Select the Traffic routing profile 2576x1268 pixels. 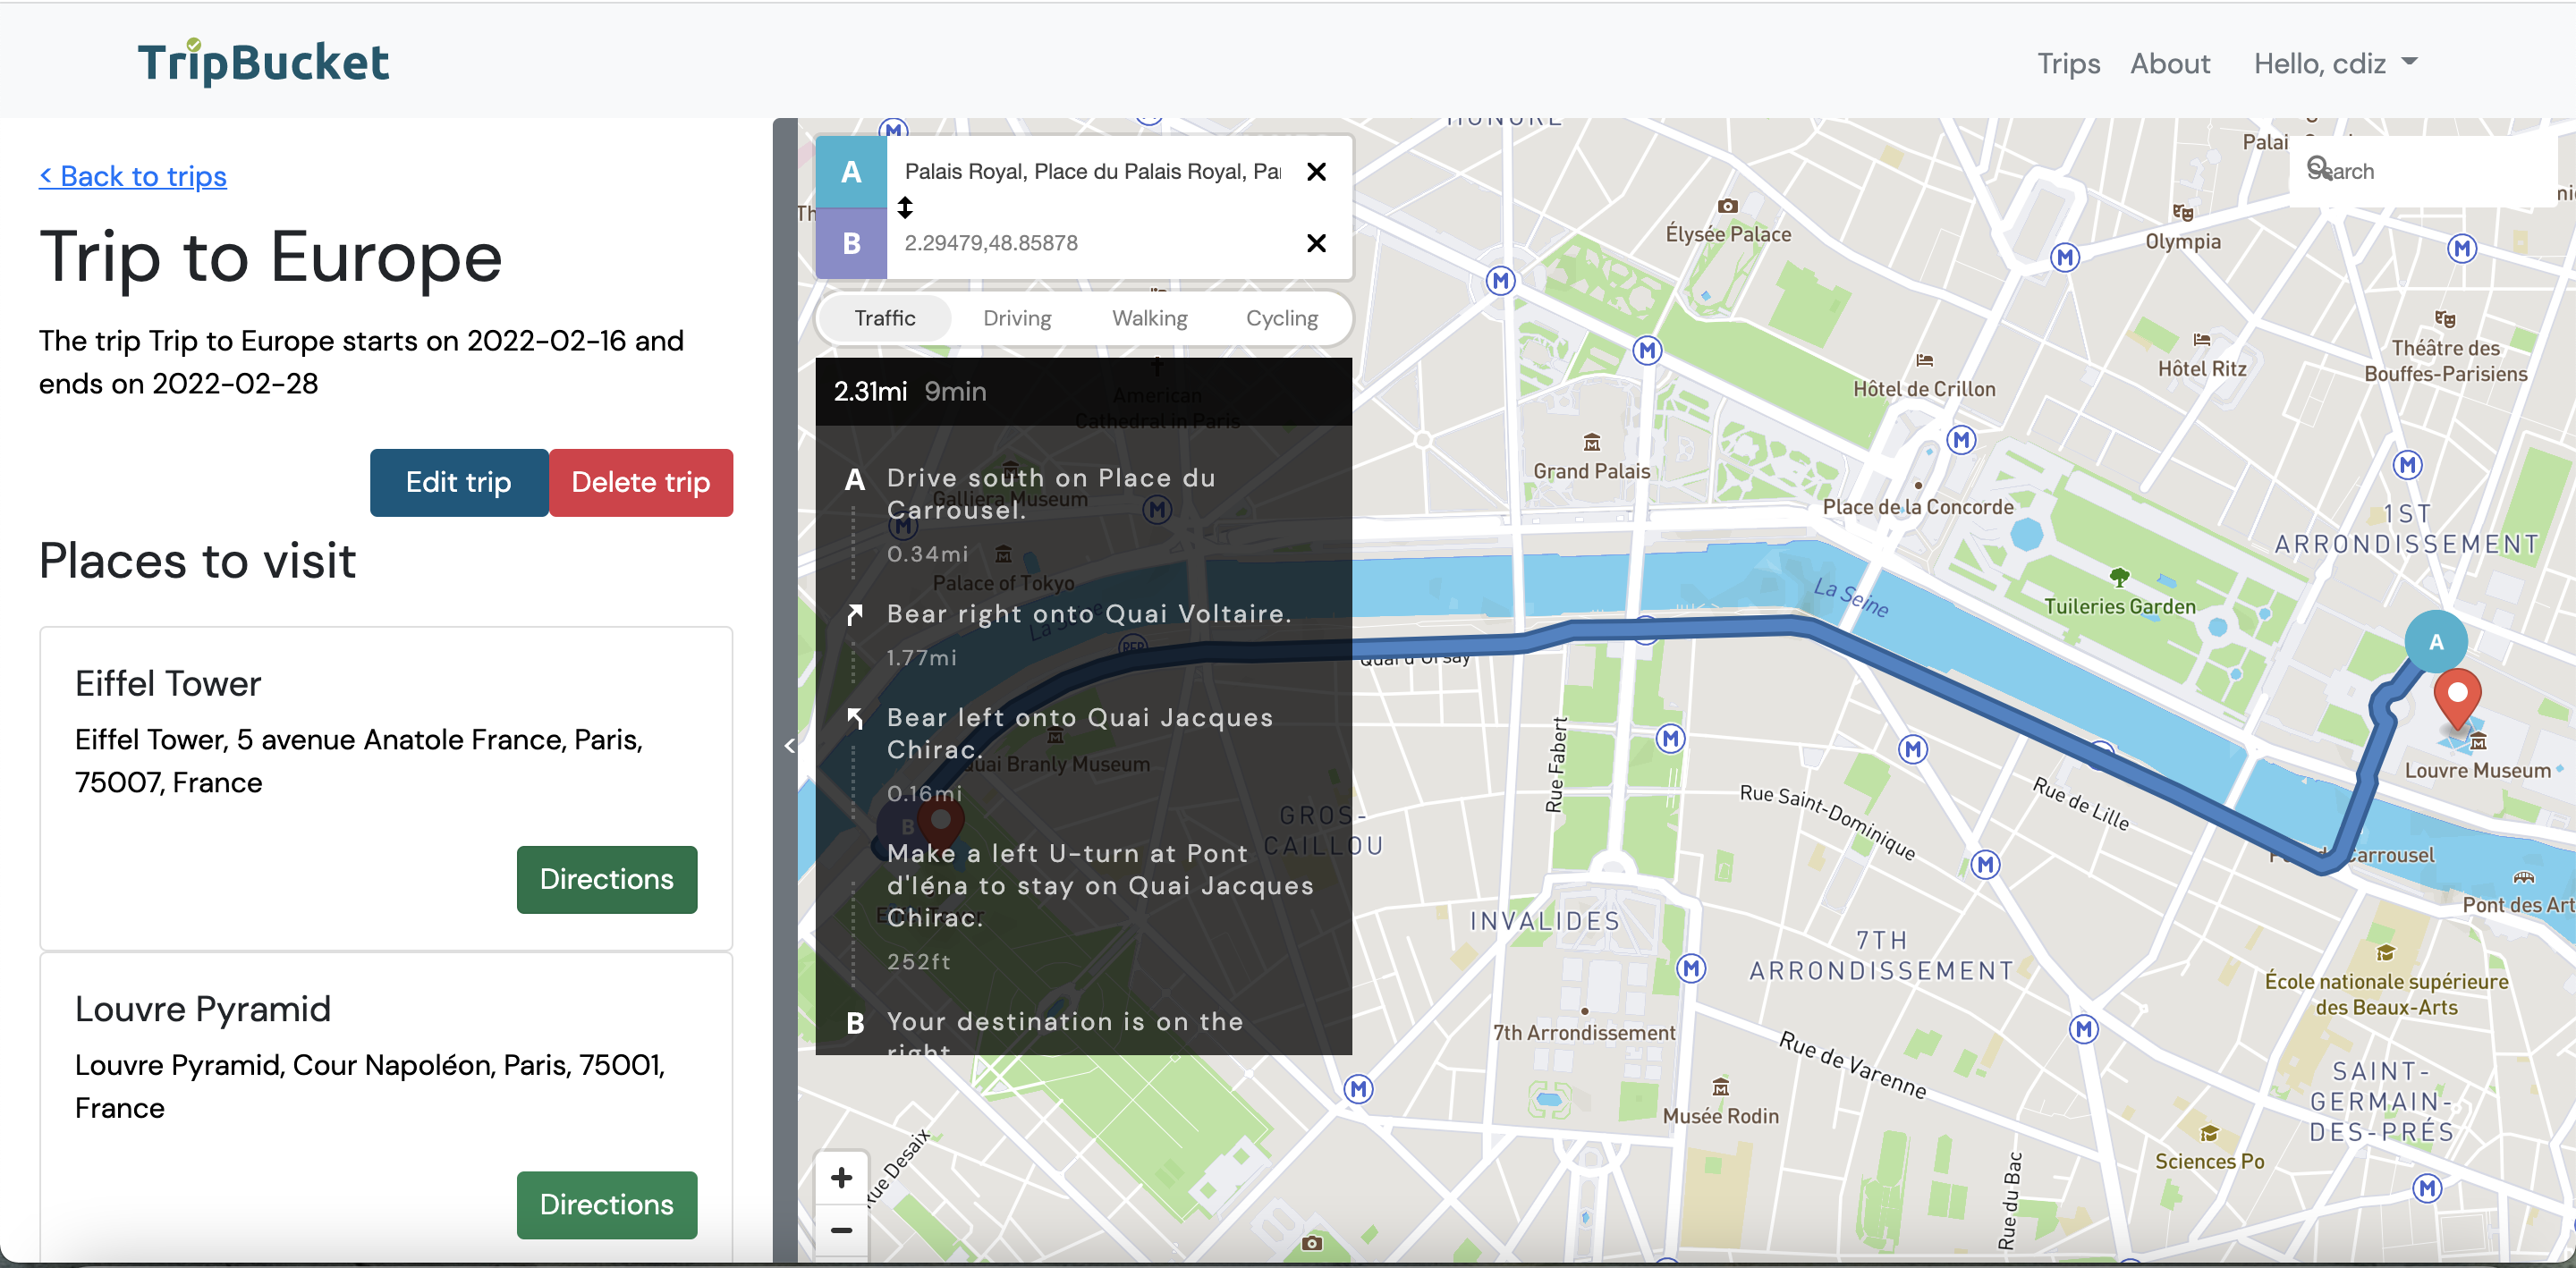tap(884, 318)
